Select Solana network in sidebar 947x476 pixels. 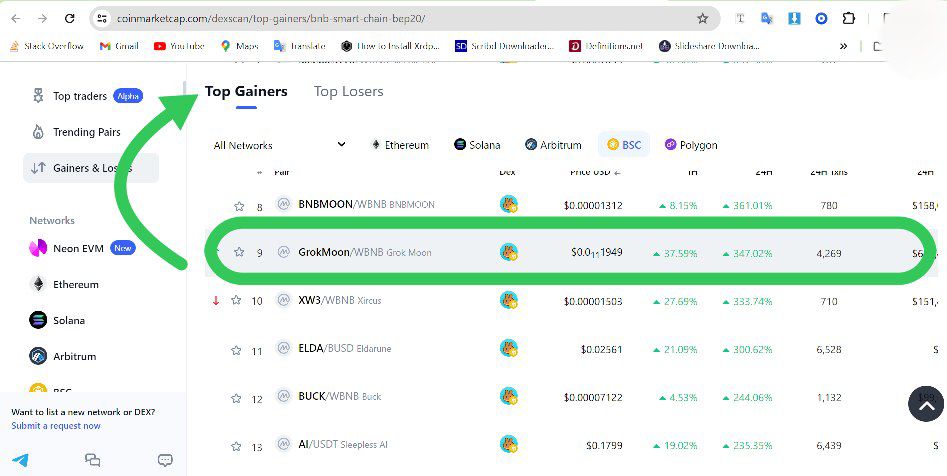(x=57, y=320)
